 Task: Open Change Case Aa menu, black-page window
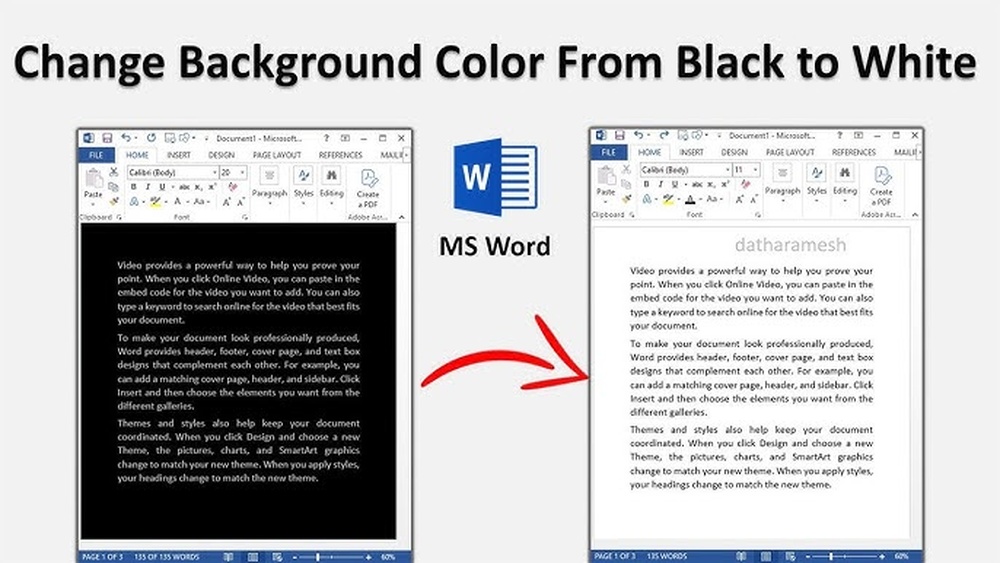click(x=200, y=202)
